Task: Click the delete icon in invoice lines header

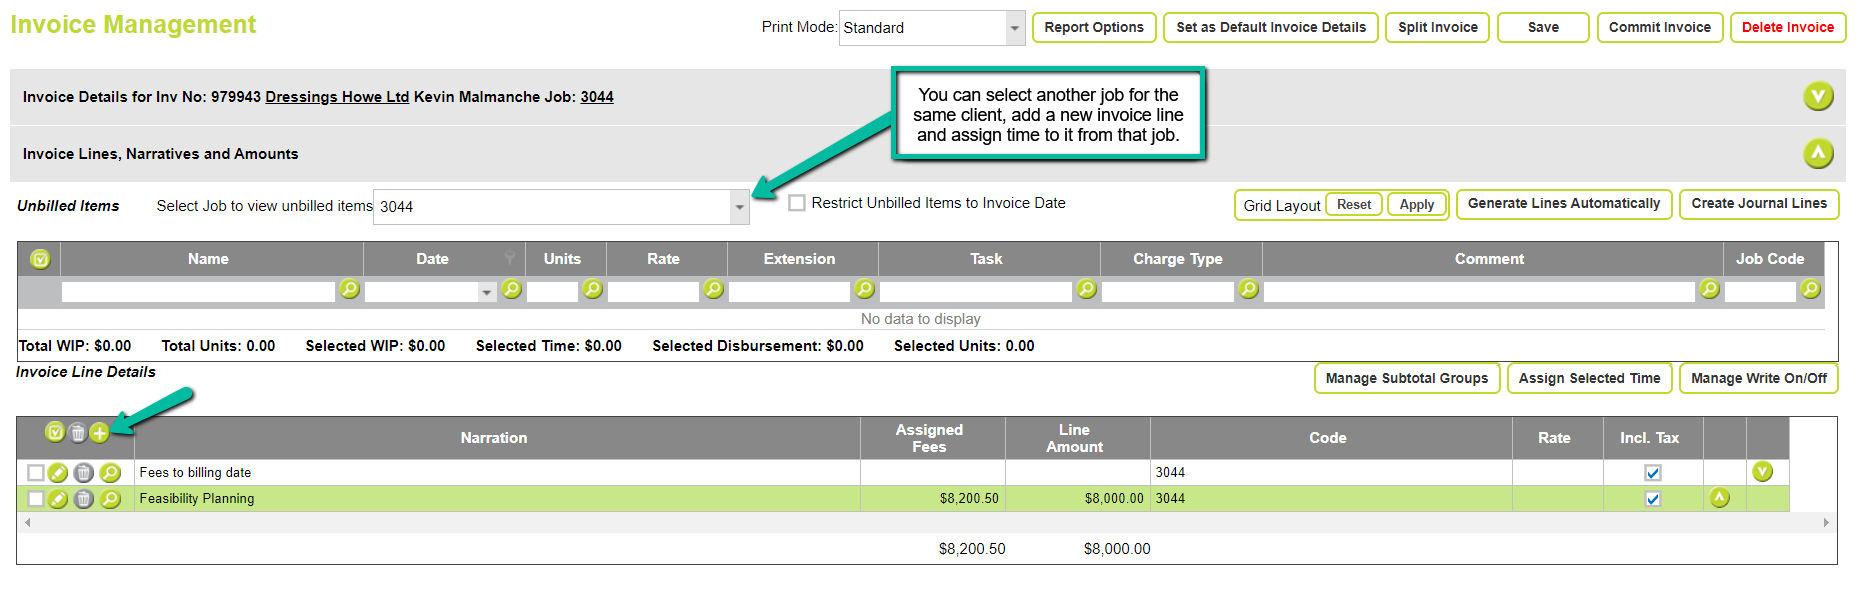Action: (77, 432)
